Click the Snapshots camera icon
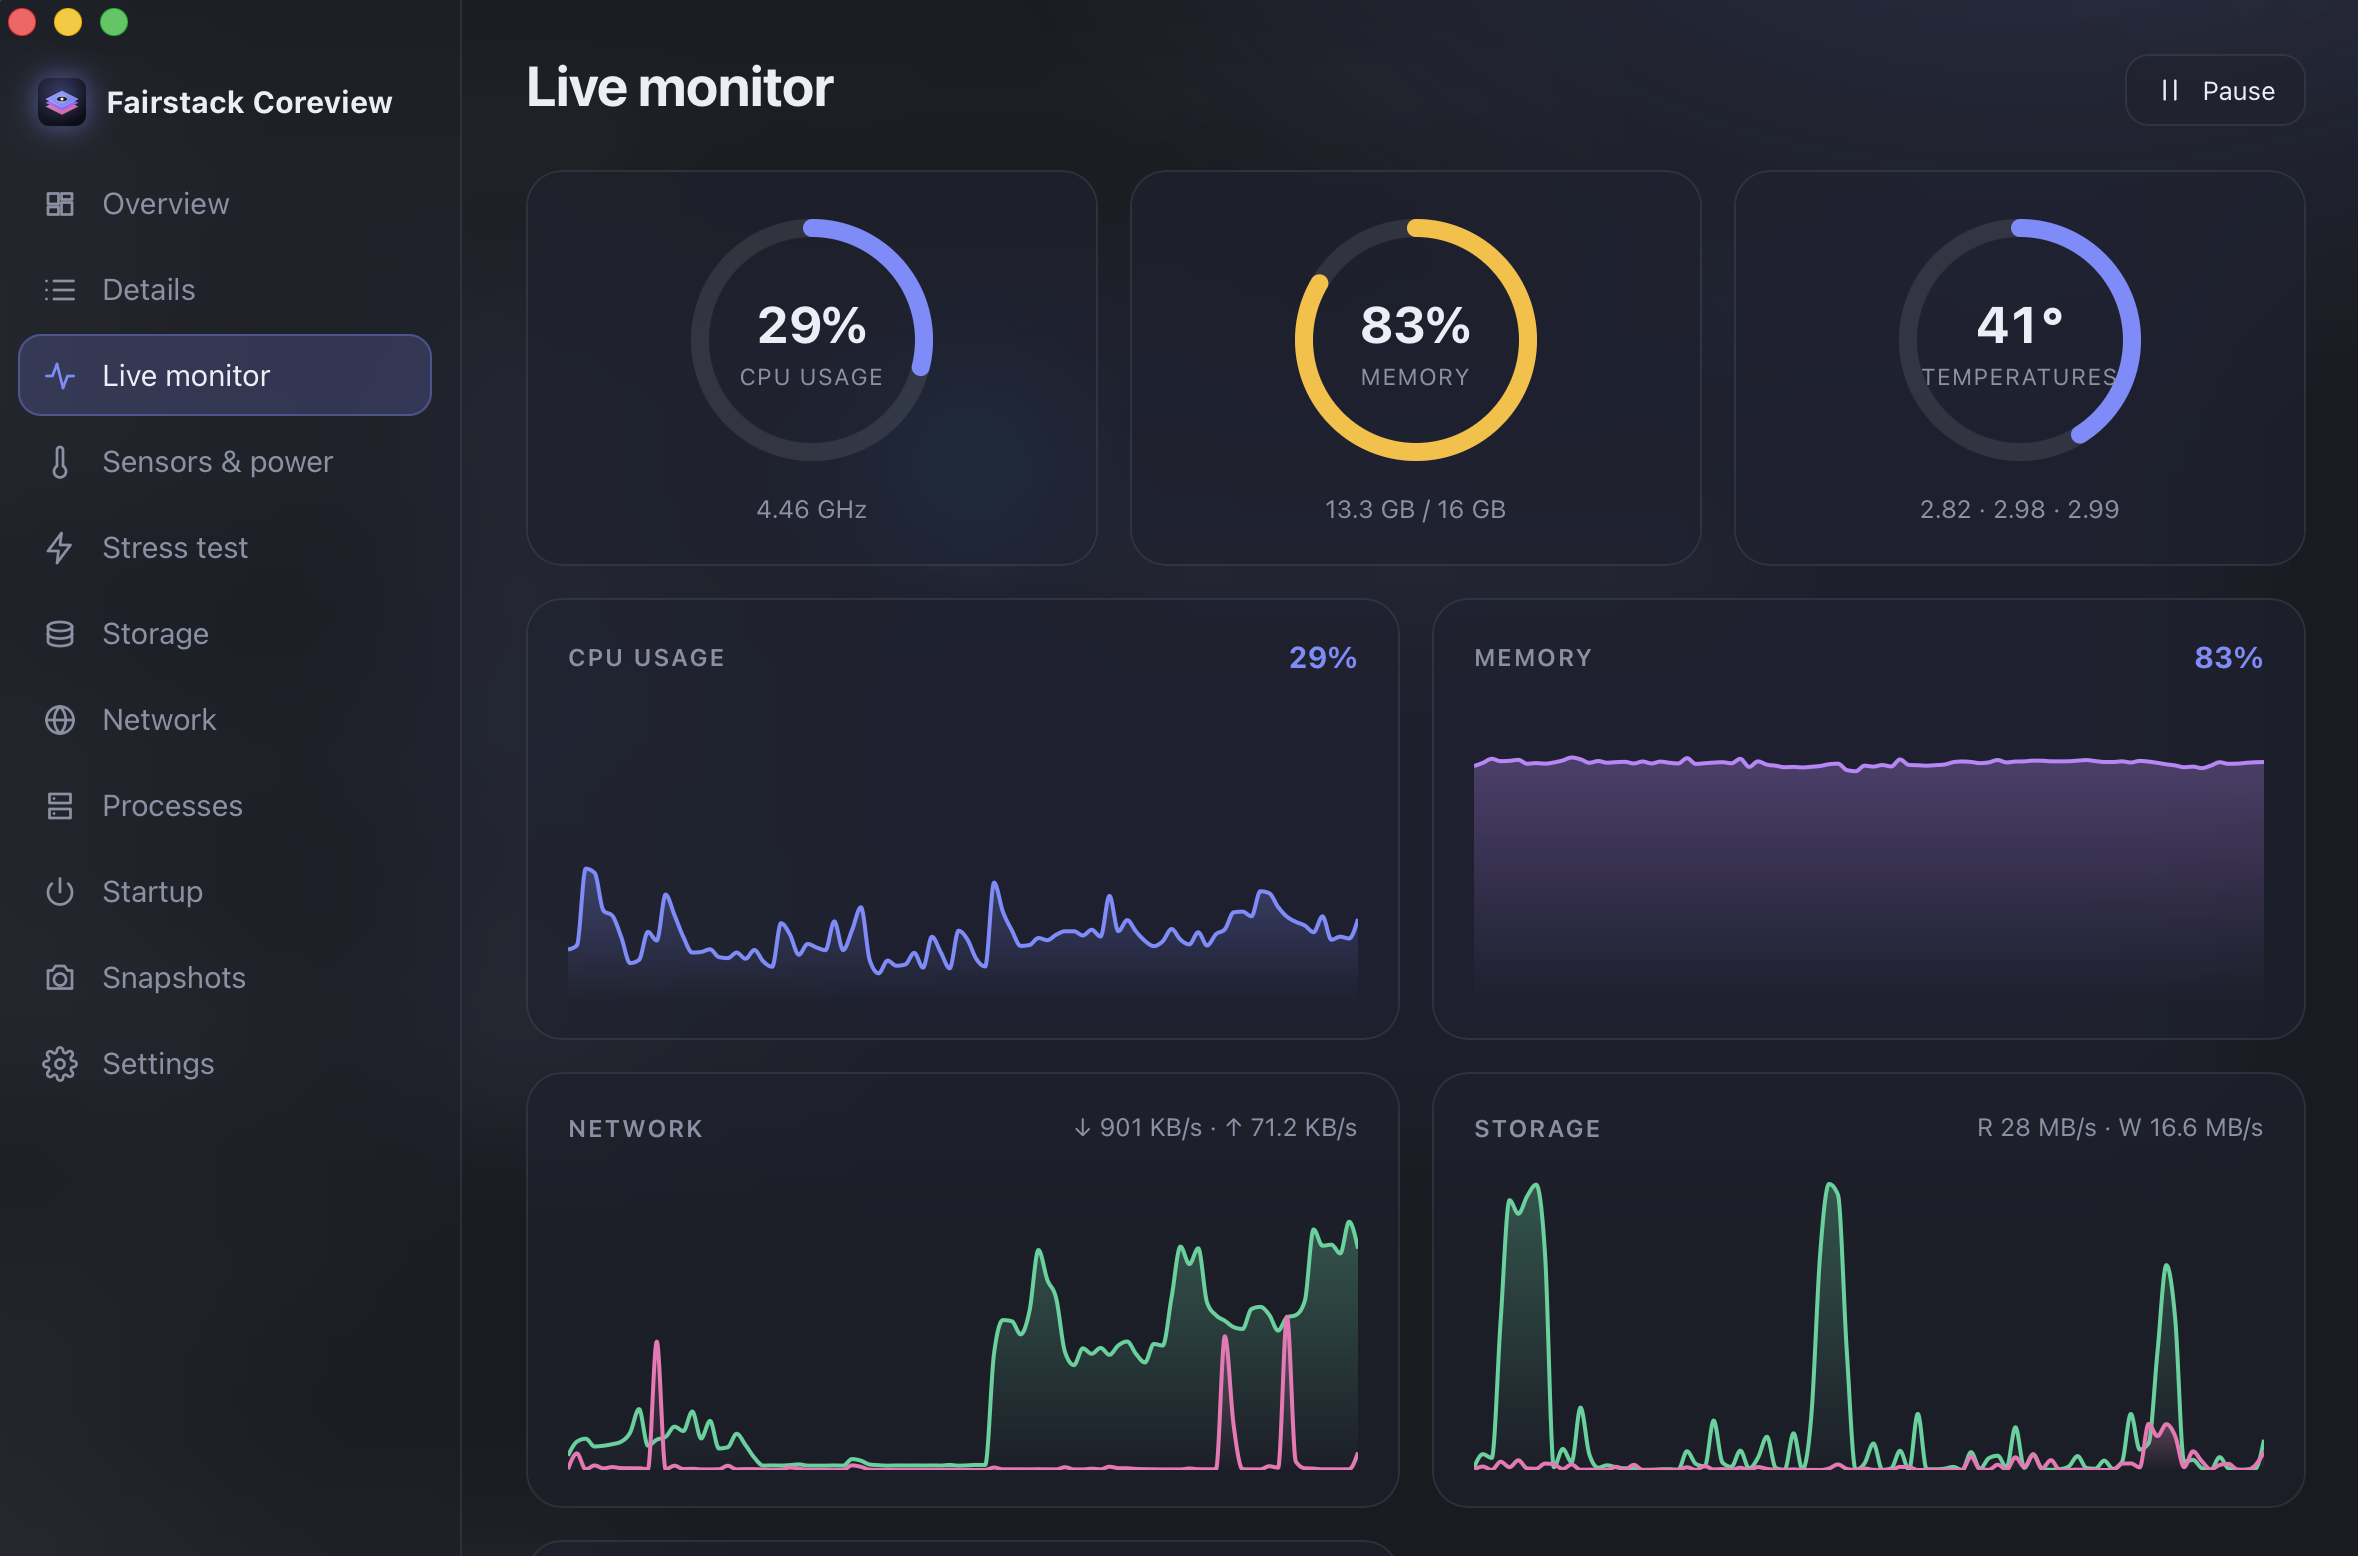Image resolution: width=2358 pixels, height=1556 pixels. tap(60, 978)
